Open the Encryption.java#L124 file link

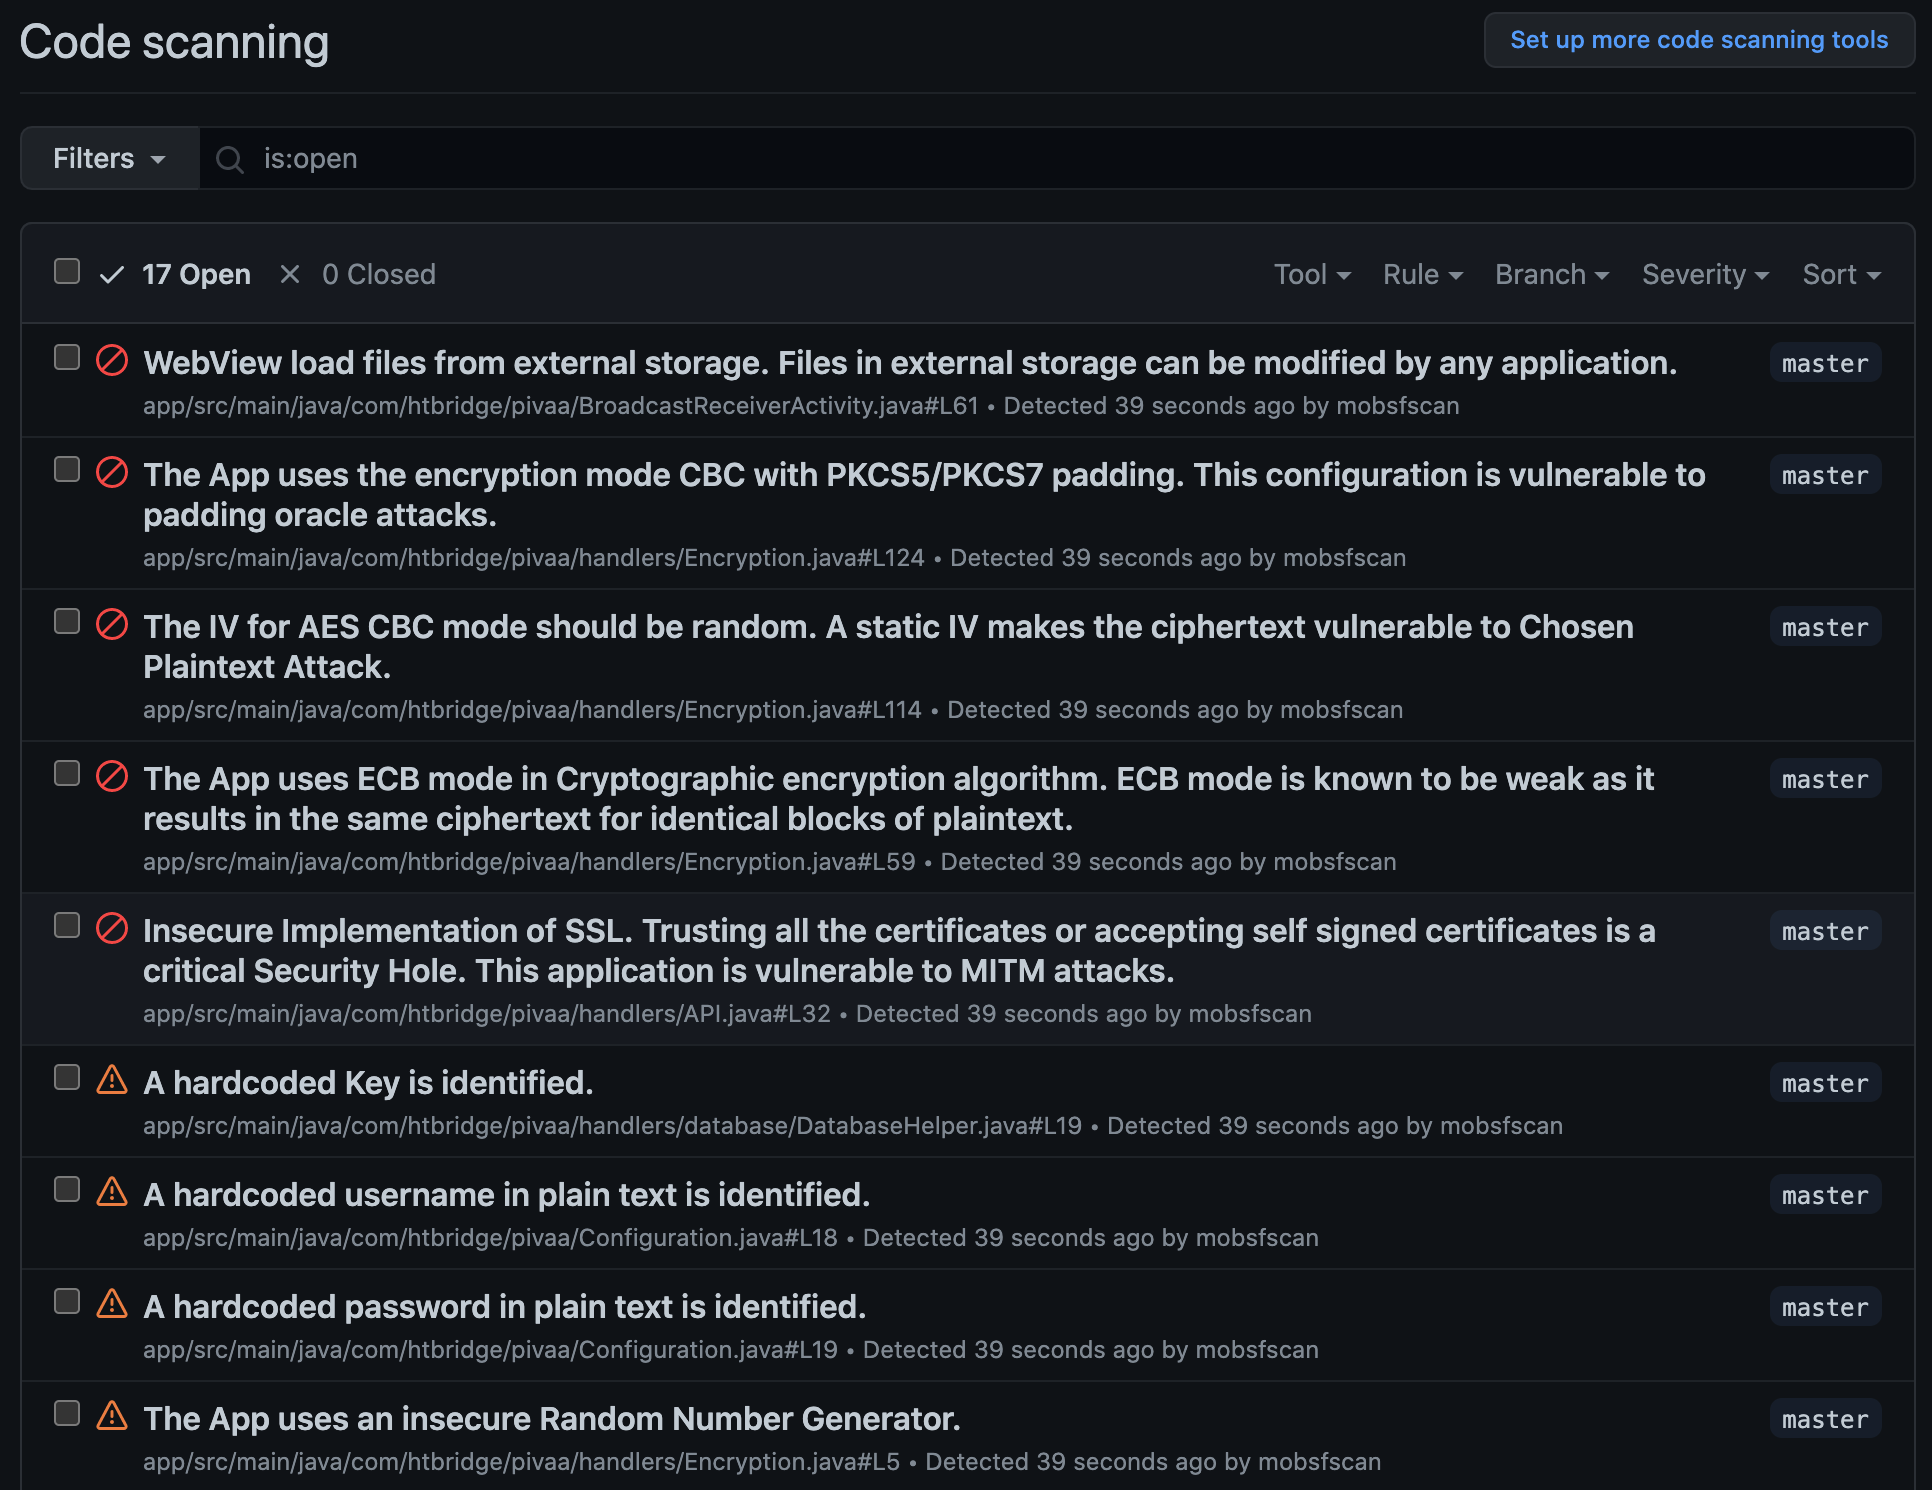[533, 557]
